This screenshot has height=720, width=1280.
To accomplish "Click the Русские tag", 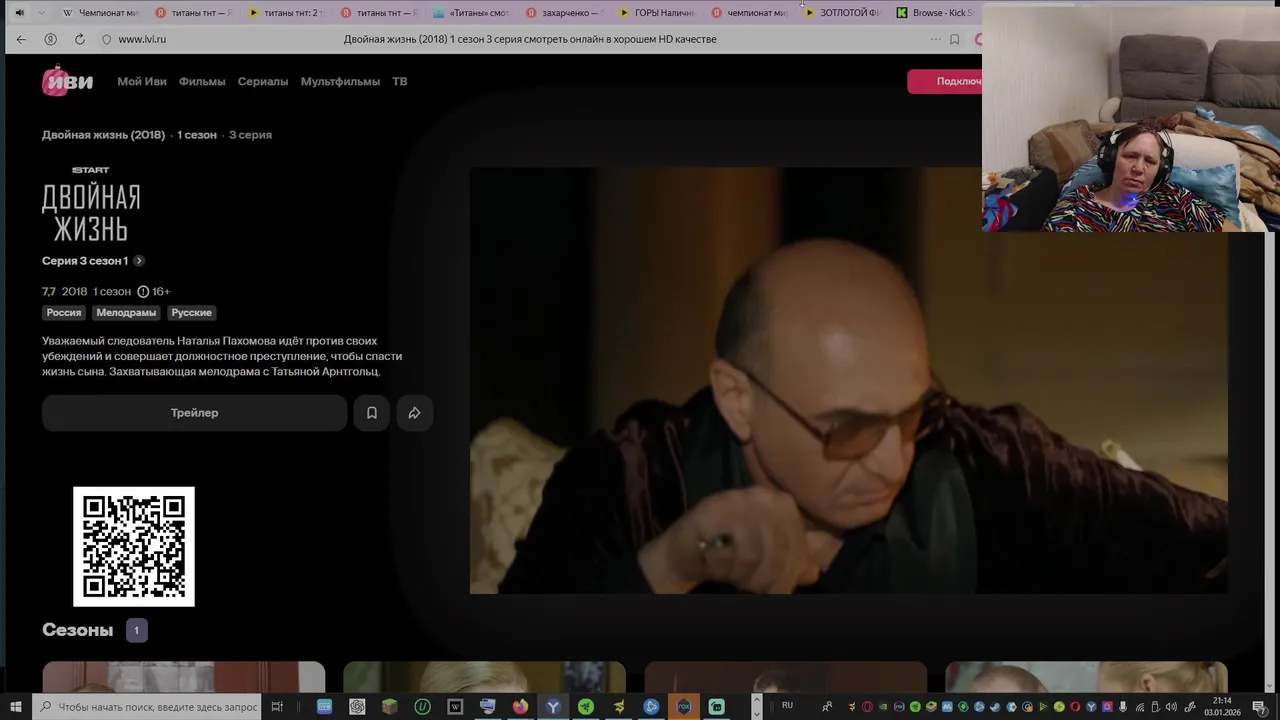I will [x=191, y=313].
